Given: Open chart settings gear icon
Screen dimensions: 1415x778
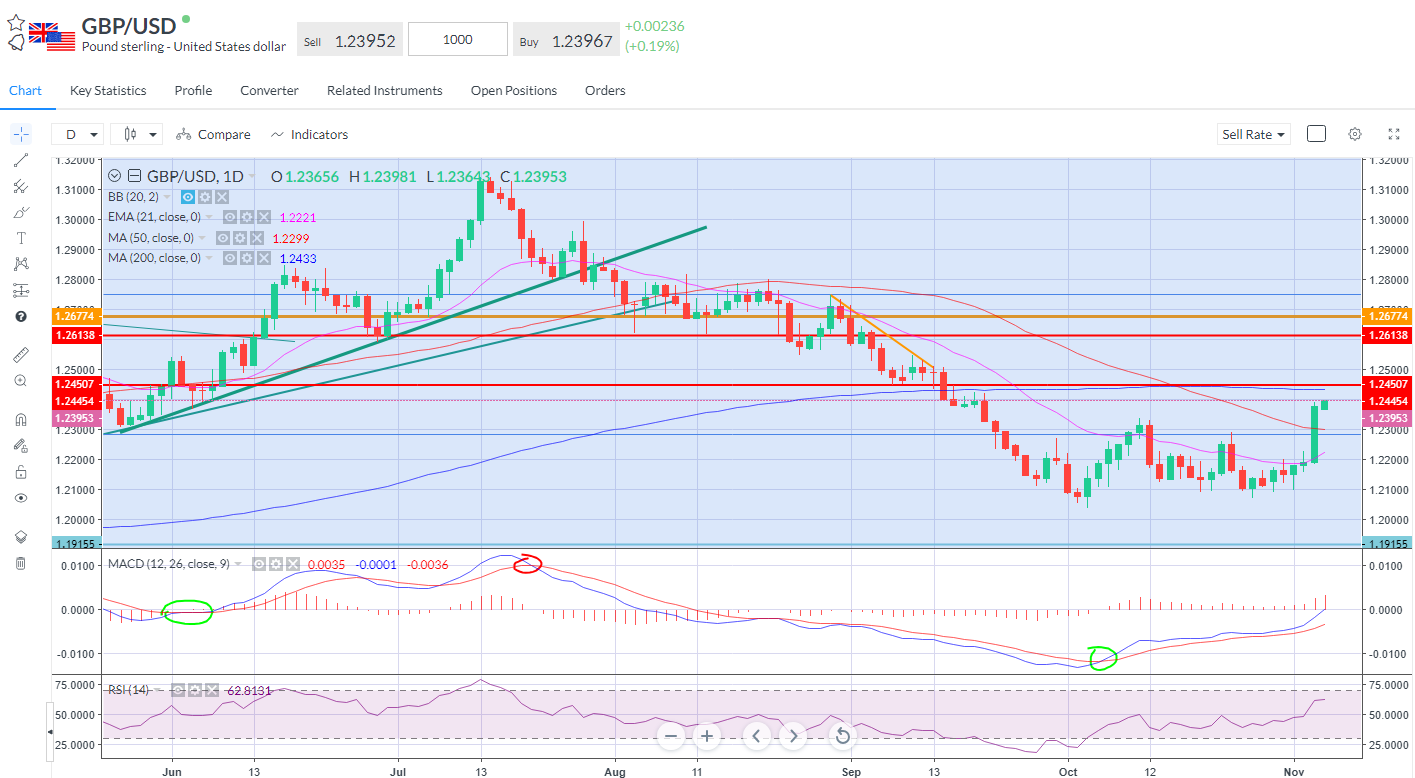Looking at the screenshot, I should (x=1354, y=134).
